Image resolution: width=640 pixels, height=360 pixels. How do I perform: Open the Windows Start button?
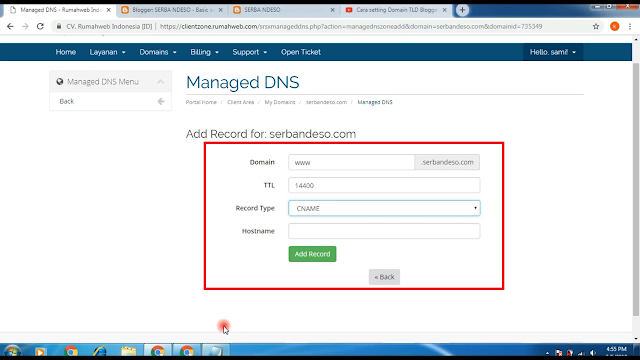[11, 351]
